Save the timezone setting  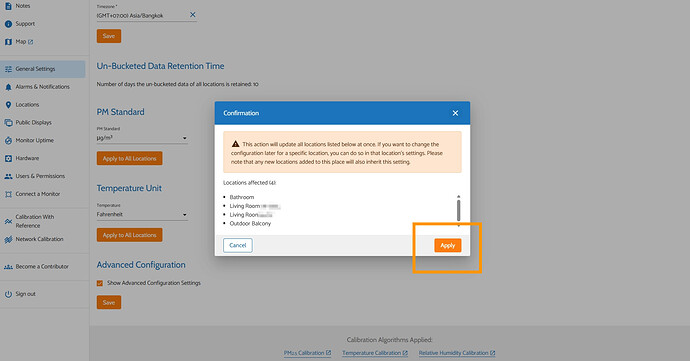[x=109, y=36]
